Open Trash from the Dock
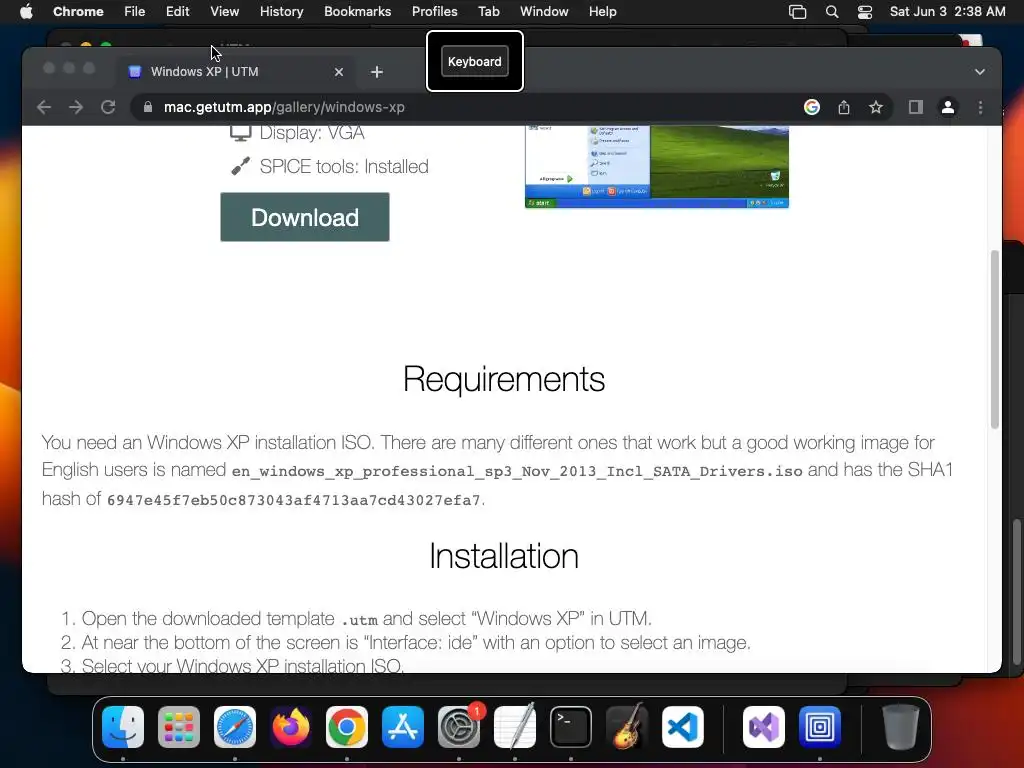This screenshot has height=768, width=1024. pos(901,727)
